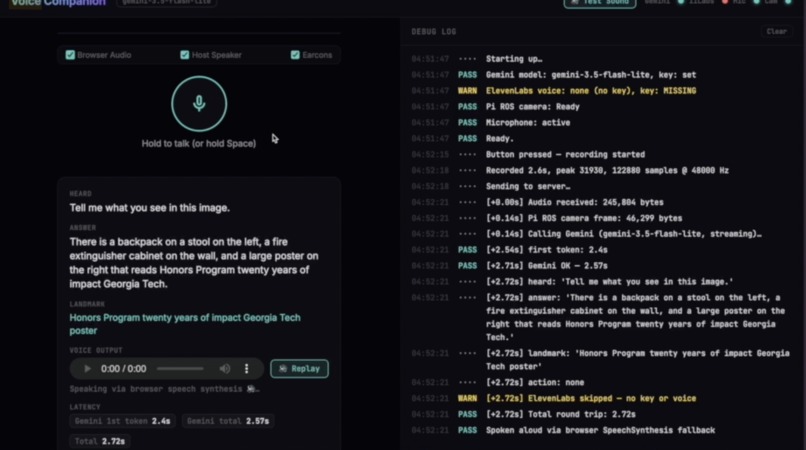Click the DEBUG LOG panel heading
806x450 pixels.
[433, 31]
